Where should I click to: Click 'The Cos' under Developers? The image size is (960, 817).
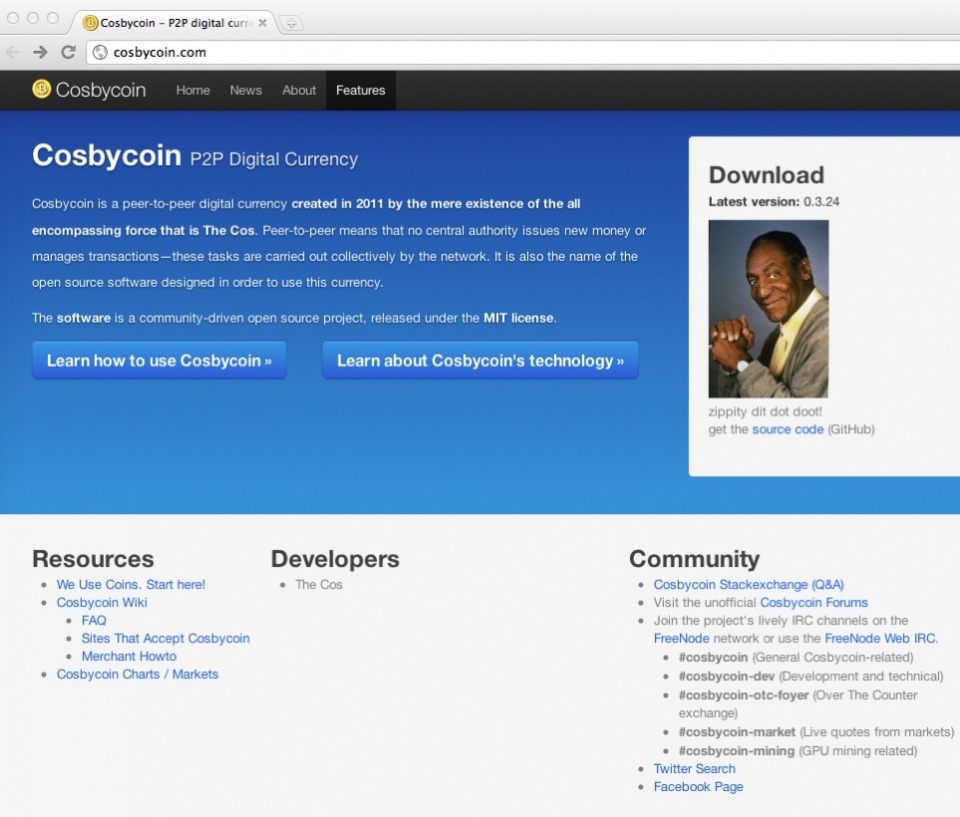pos(319,585)
